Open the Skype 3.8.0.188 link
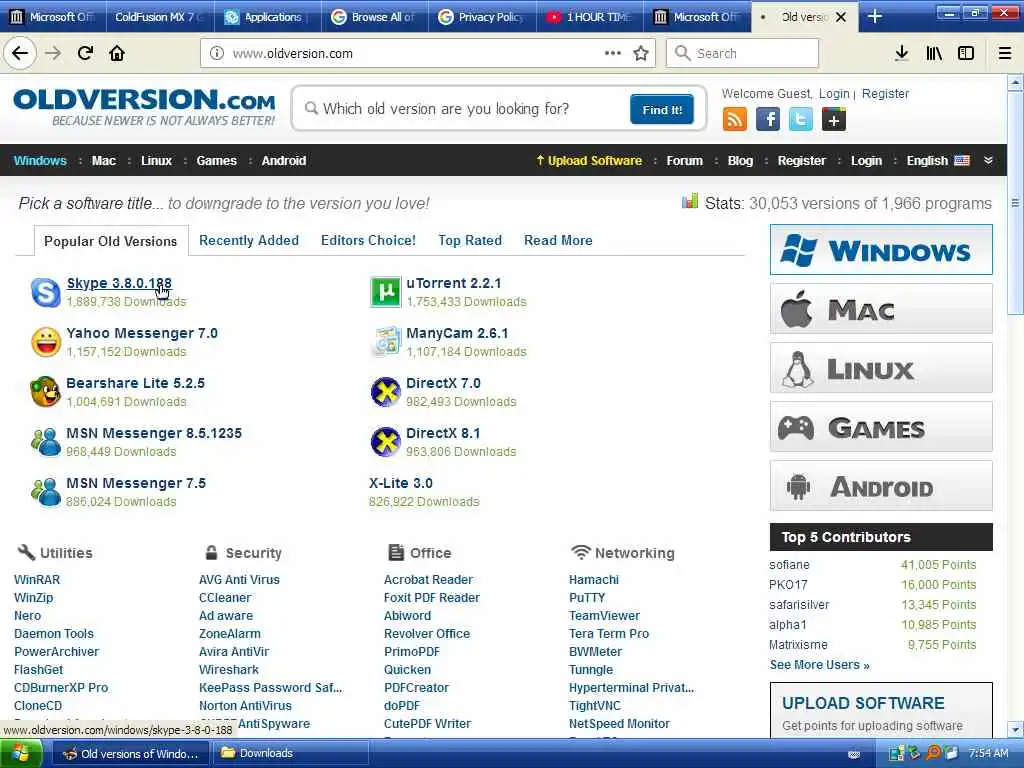Screen dimensions: 1024x768 (x=119, y=283)
